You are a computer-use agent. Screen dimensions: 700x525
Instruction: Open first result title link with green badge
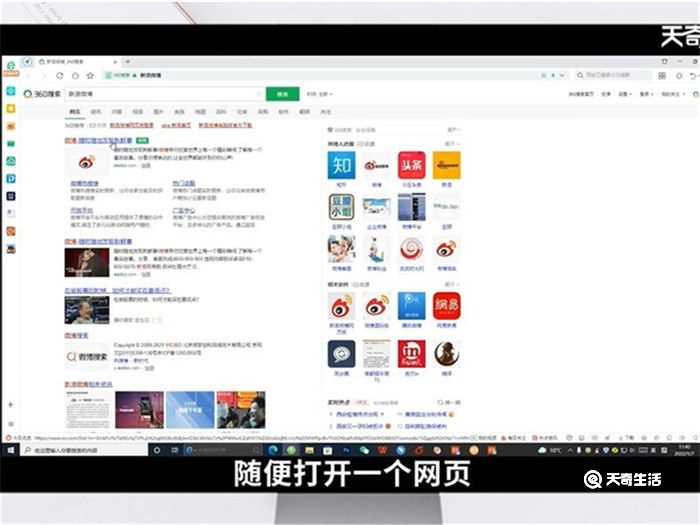click(99, 140)
